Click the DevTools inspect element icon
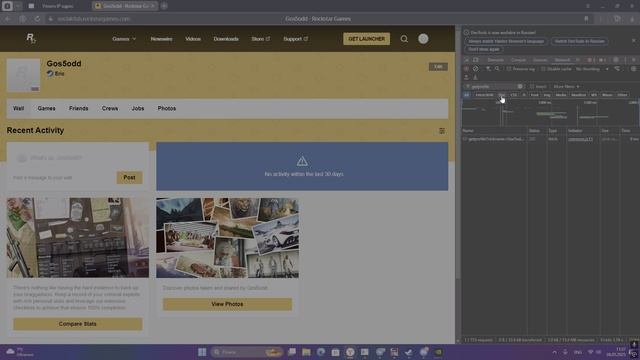Image resolution: width=640 pixels, height=360 pixels. click(x=467, y=60)
